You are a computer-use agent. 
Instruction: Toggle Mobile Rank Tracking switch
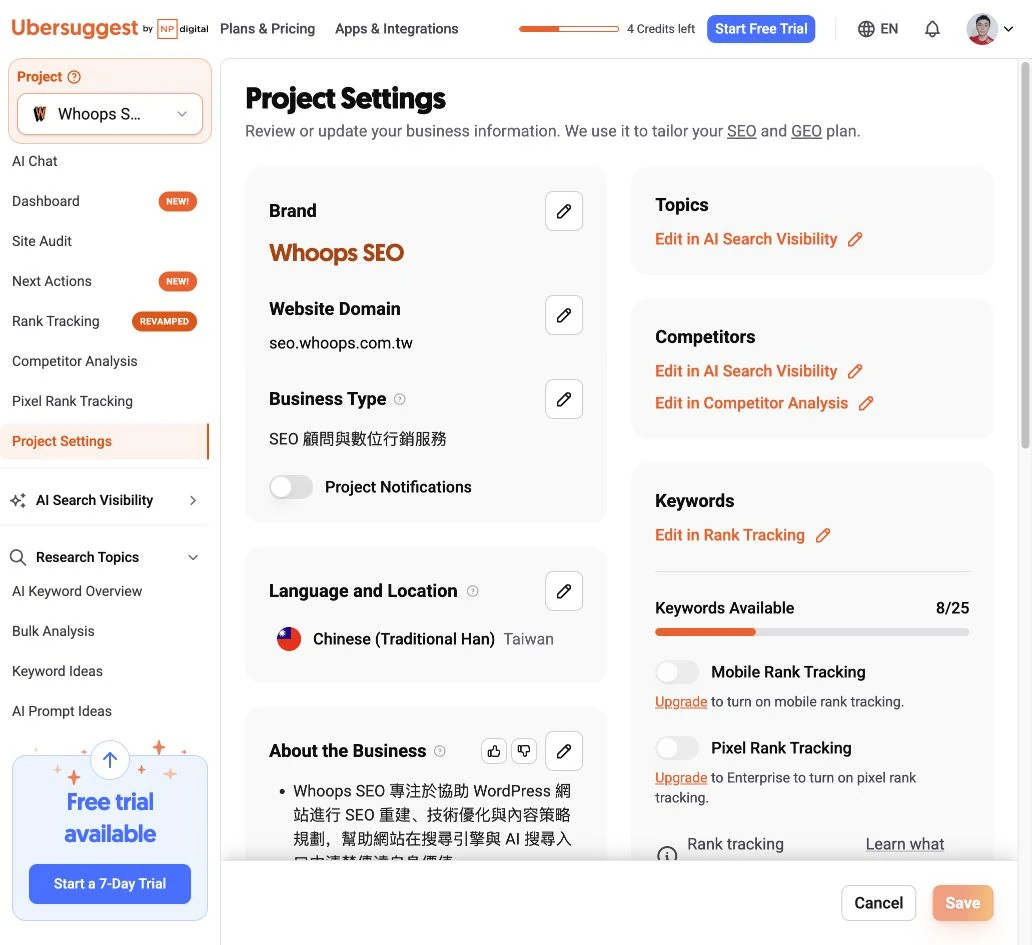(x=677, y=672)
